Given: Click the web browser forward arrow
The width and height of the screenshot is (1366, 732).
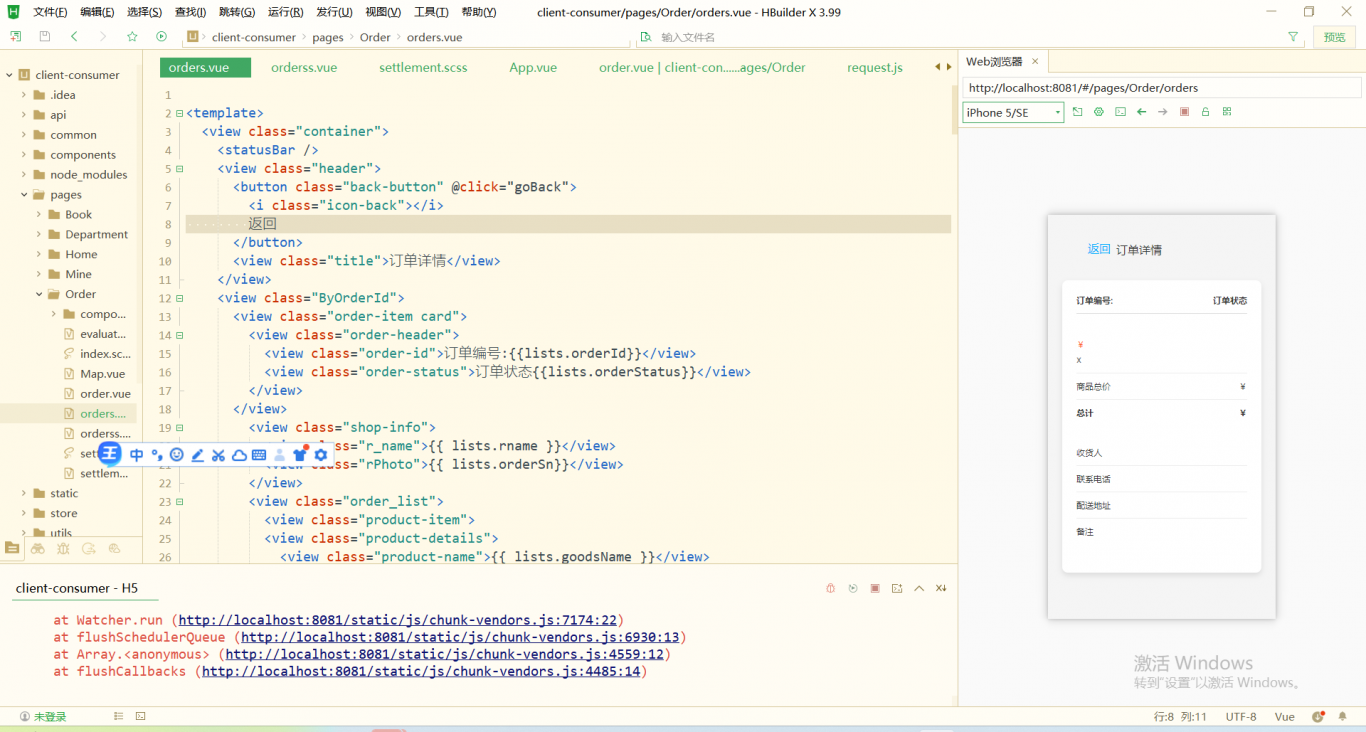Looking at the screenshot, I should tap(1162, 112).
